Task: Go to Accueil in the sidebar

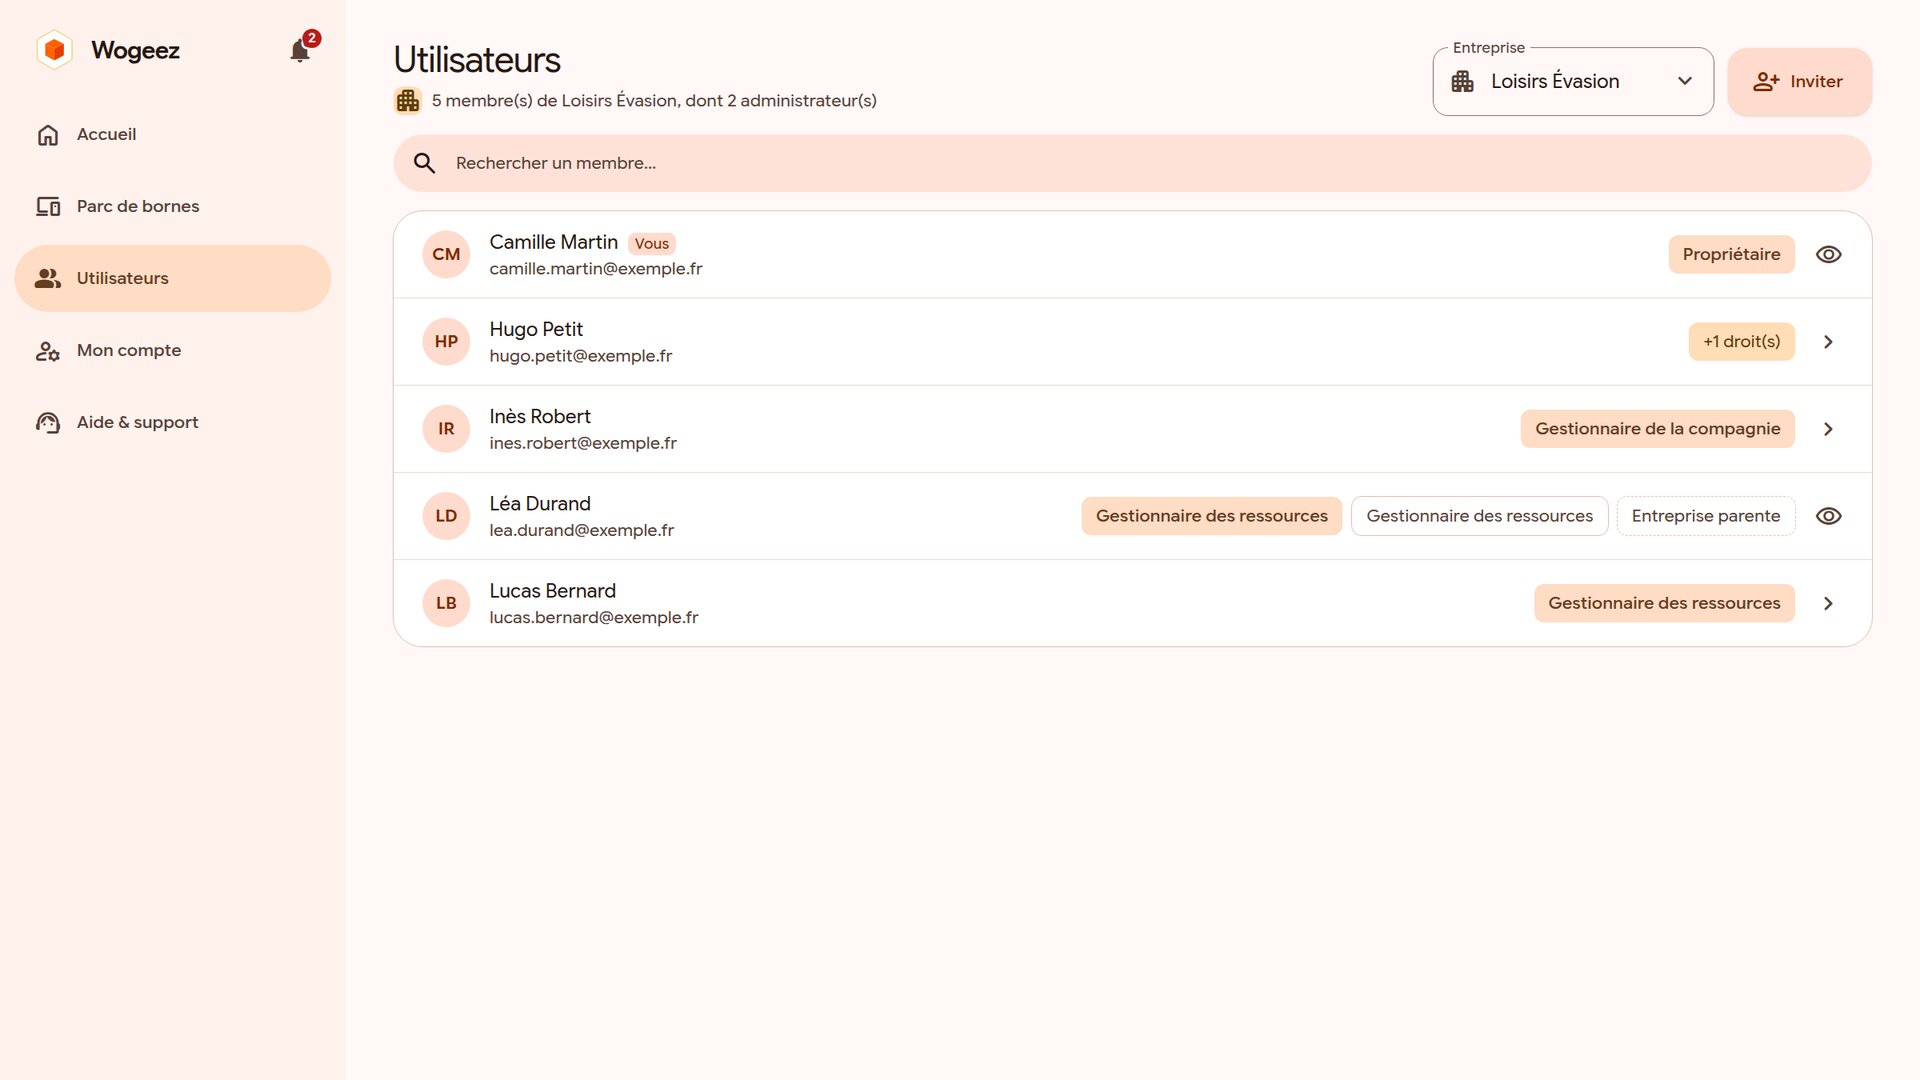Action: click(172, 135)
